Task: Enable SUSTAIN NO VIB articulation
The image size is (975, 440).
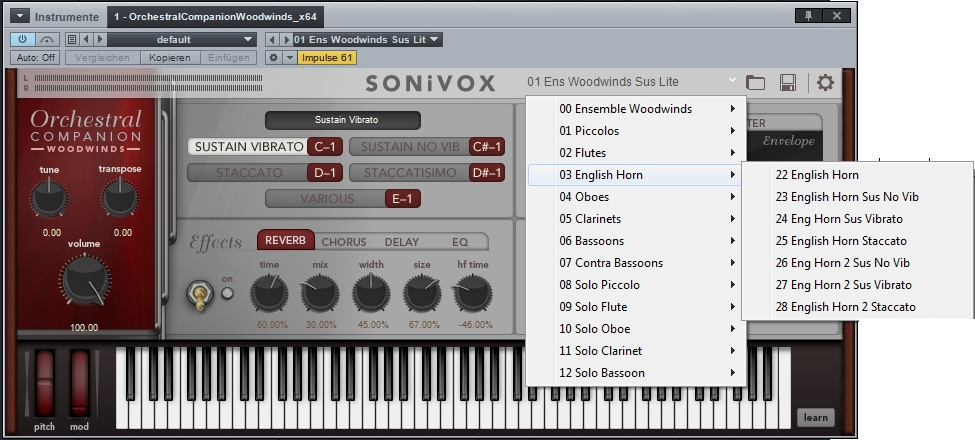Action: pyautogui.click(x=410, y=147)
